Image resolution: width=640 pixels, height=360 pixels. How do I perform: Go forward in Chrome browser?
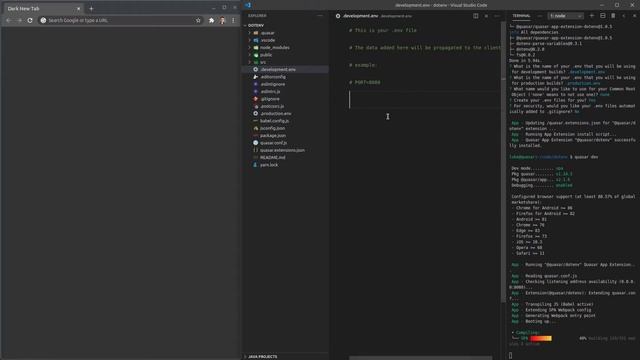click(19, 20)
